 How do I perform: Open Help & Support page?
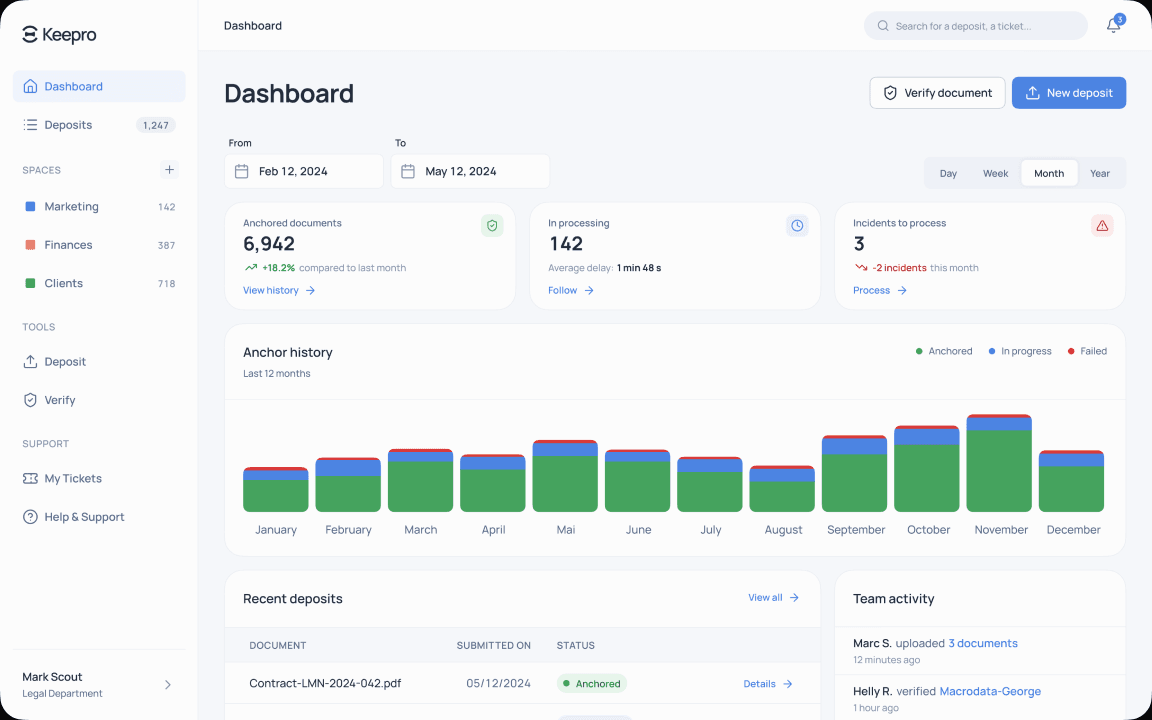99,516
